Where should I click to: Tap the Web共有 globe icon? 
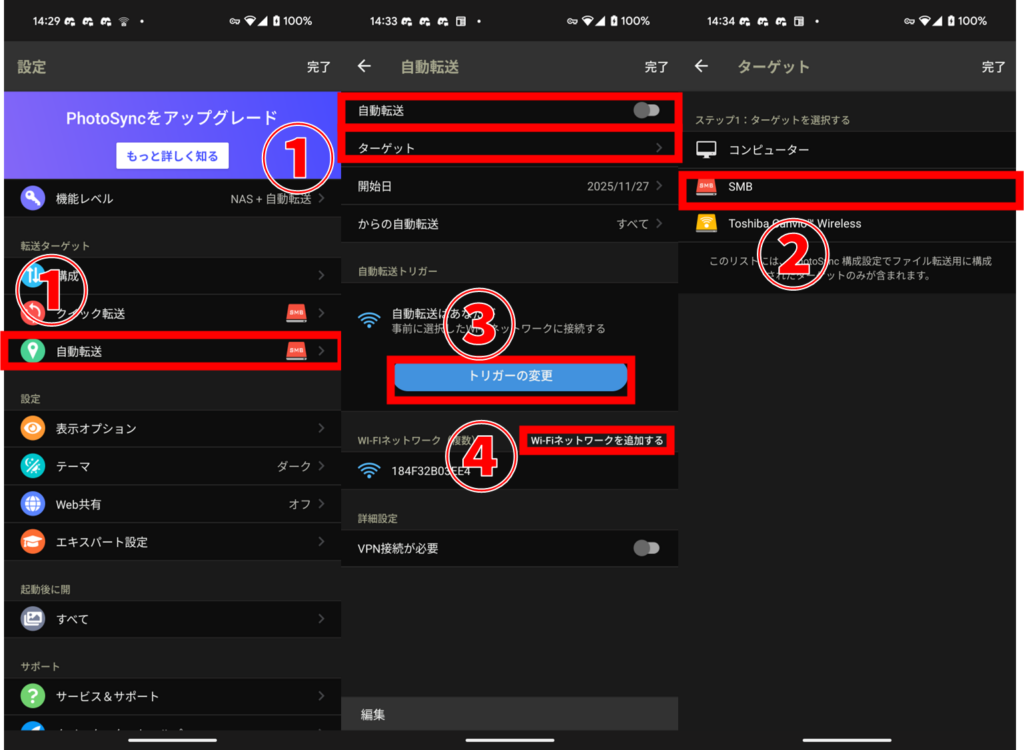[31, 504]
